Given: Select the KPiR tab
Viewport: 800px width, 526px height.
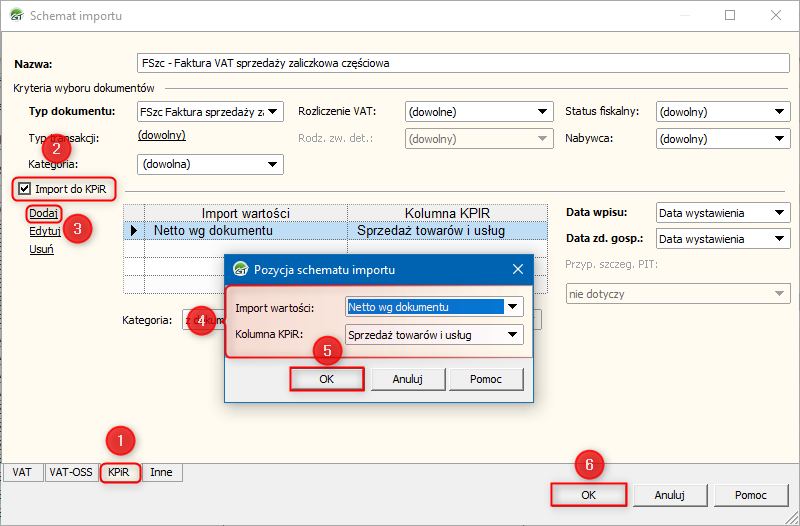Looking at the screenshot, I should tap(119, 473).
